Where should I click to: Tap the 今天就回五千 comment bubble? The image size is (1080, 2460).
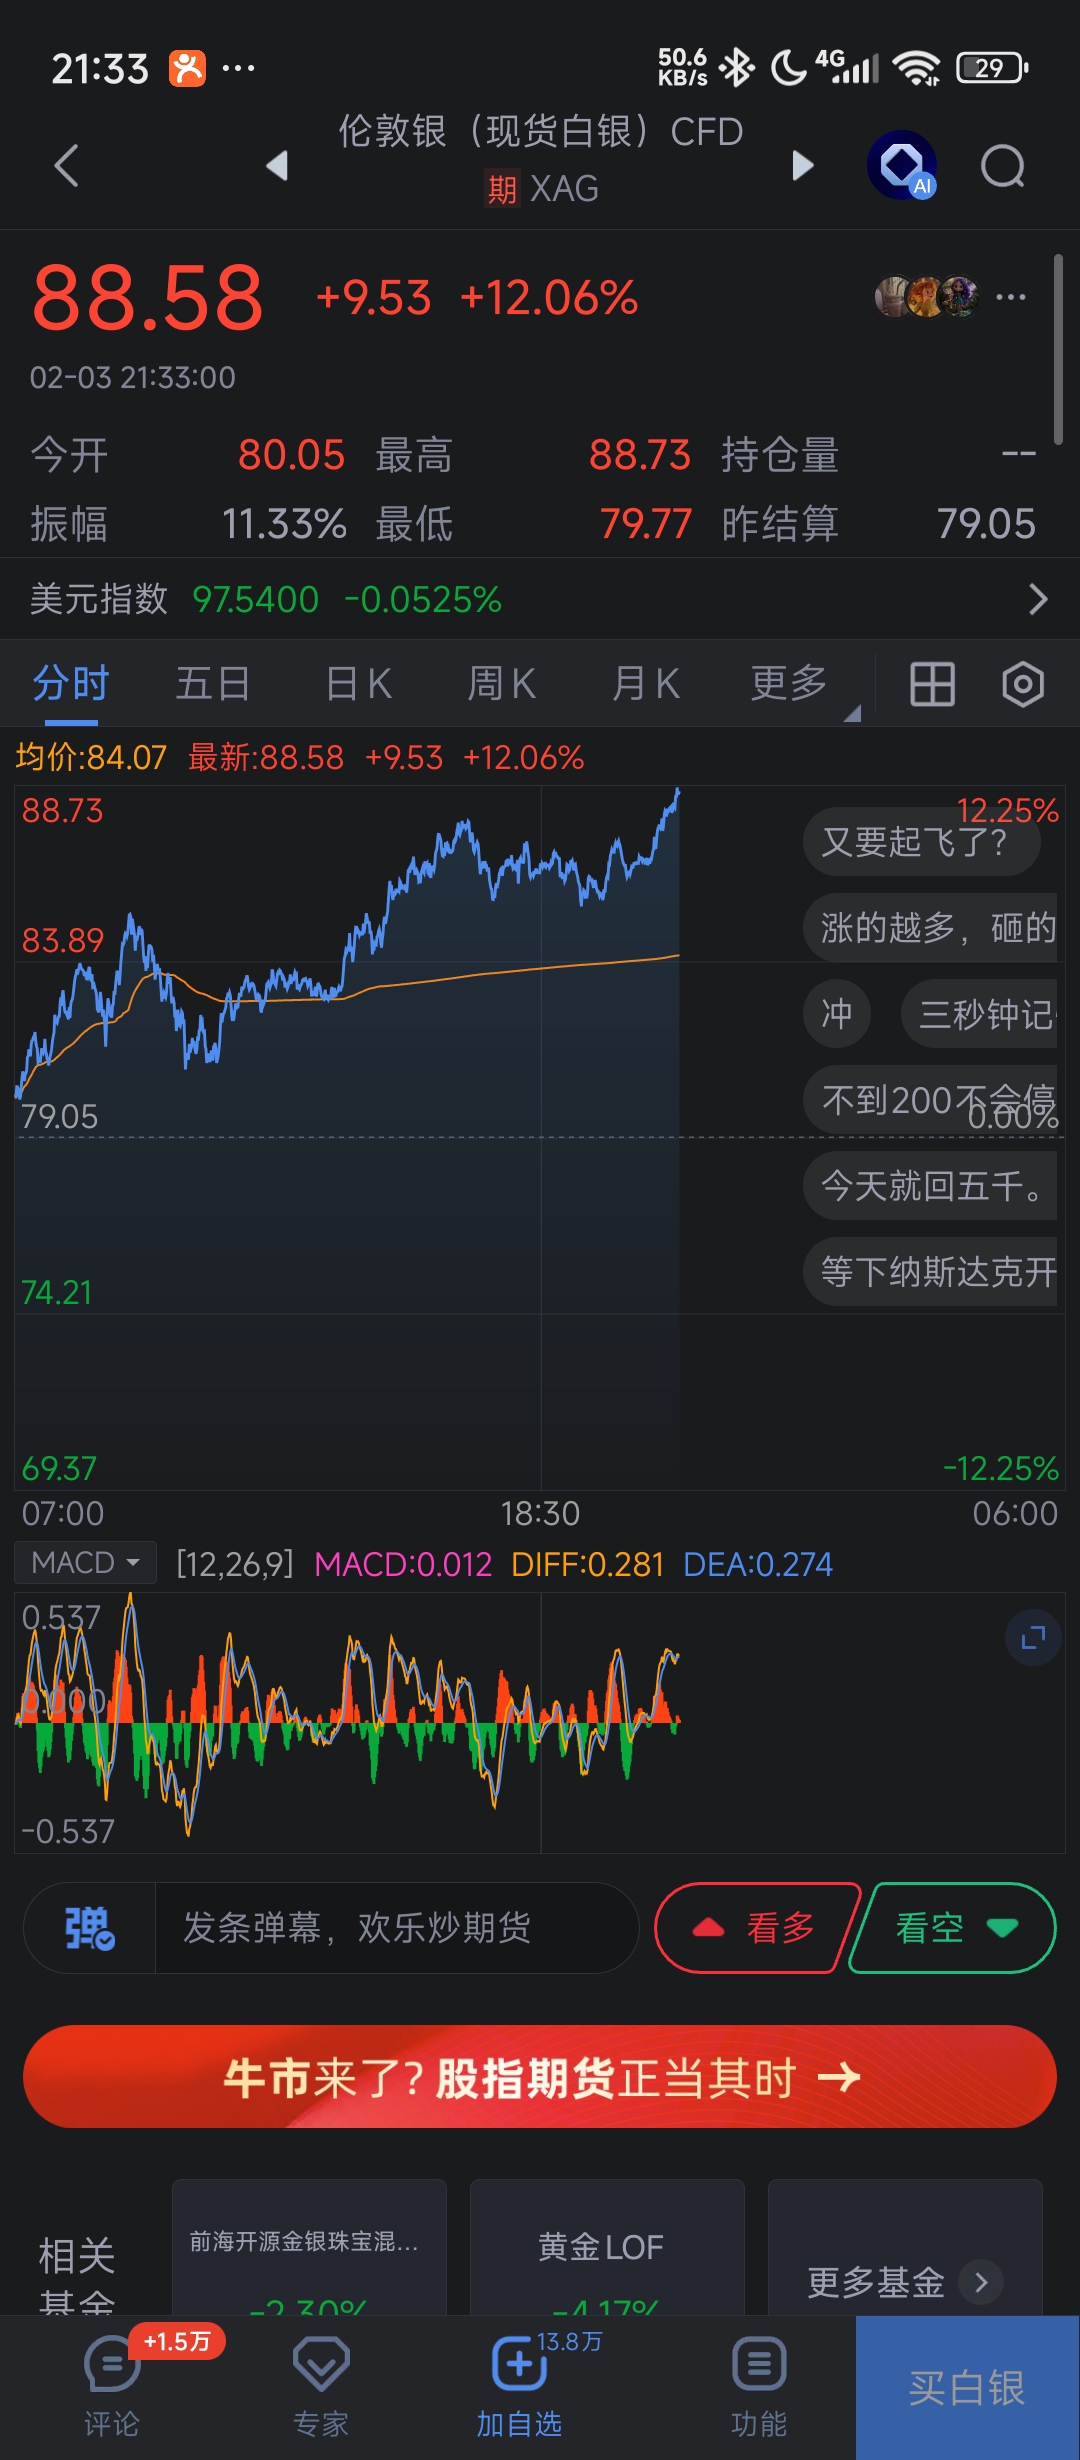pos(930,1185)
